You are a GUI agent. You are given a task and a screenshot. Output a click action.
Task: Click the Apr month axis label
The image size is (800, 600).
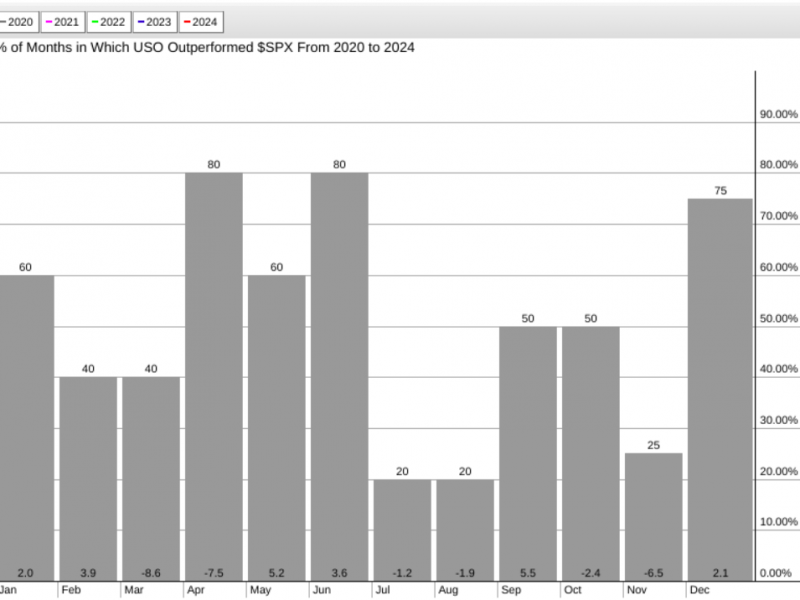pyautogui.click(x=196, y=590)
